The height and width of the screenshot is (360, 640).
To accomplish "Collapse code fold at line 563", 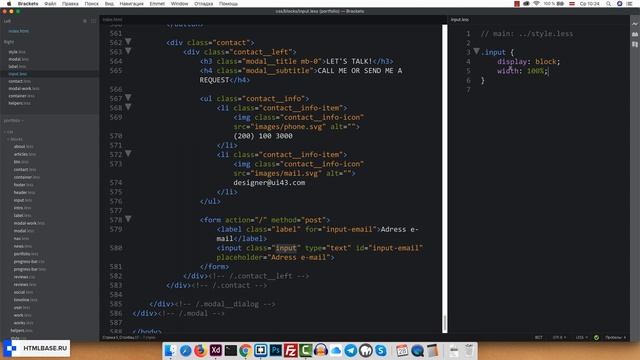I will tap(128, 51).
